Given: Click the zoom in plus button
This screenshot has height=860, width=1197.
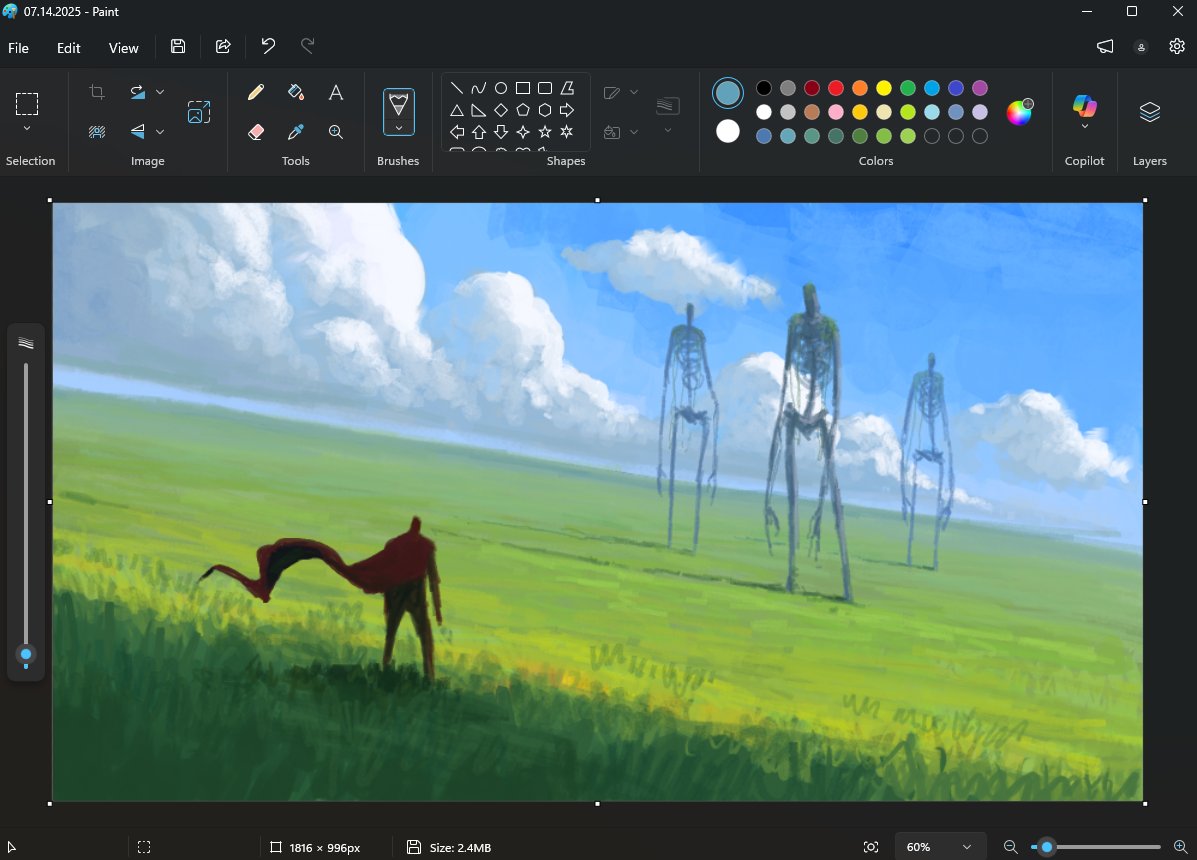Looking at the screenshot, I should click(x=1180, y=847).
